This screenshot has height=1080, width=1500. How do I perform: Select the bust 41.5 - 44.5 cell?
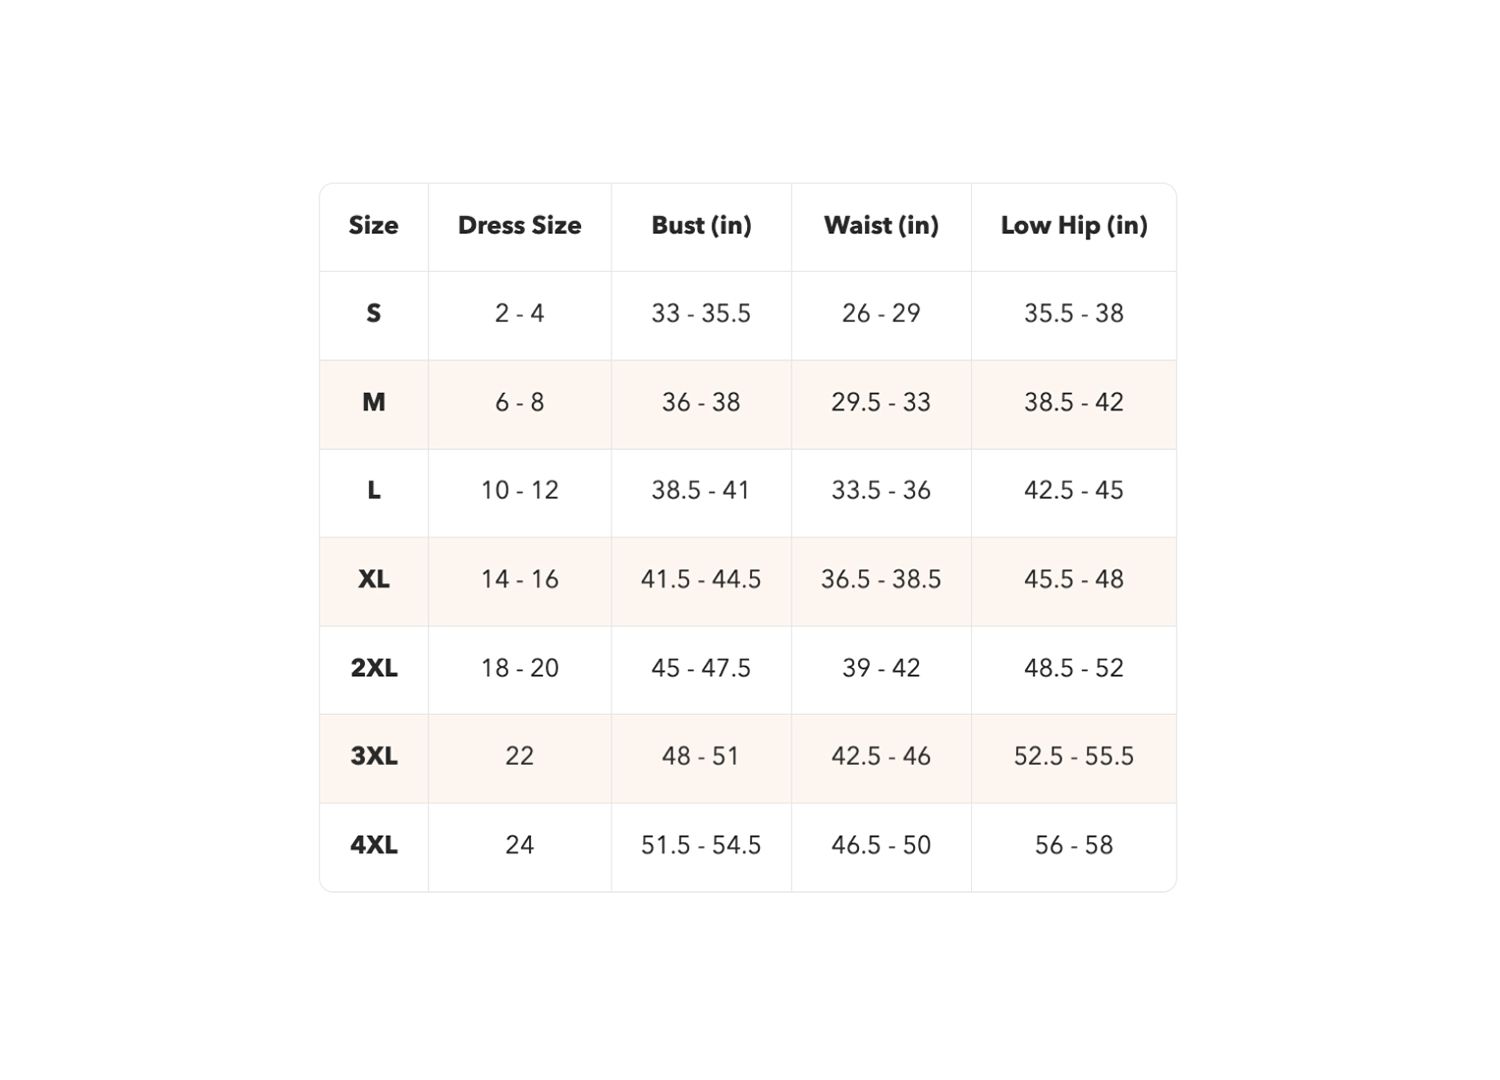pos(701,579)
